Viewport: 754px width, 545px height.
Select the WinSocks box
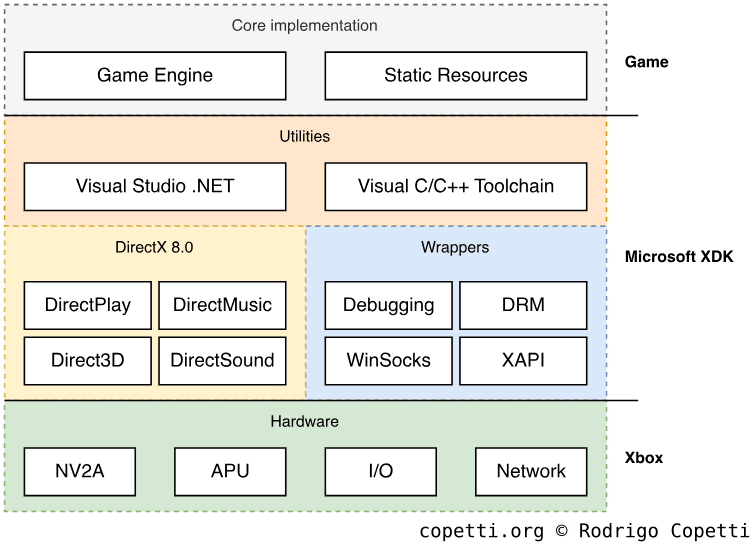click(x=389, y=361)
